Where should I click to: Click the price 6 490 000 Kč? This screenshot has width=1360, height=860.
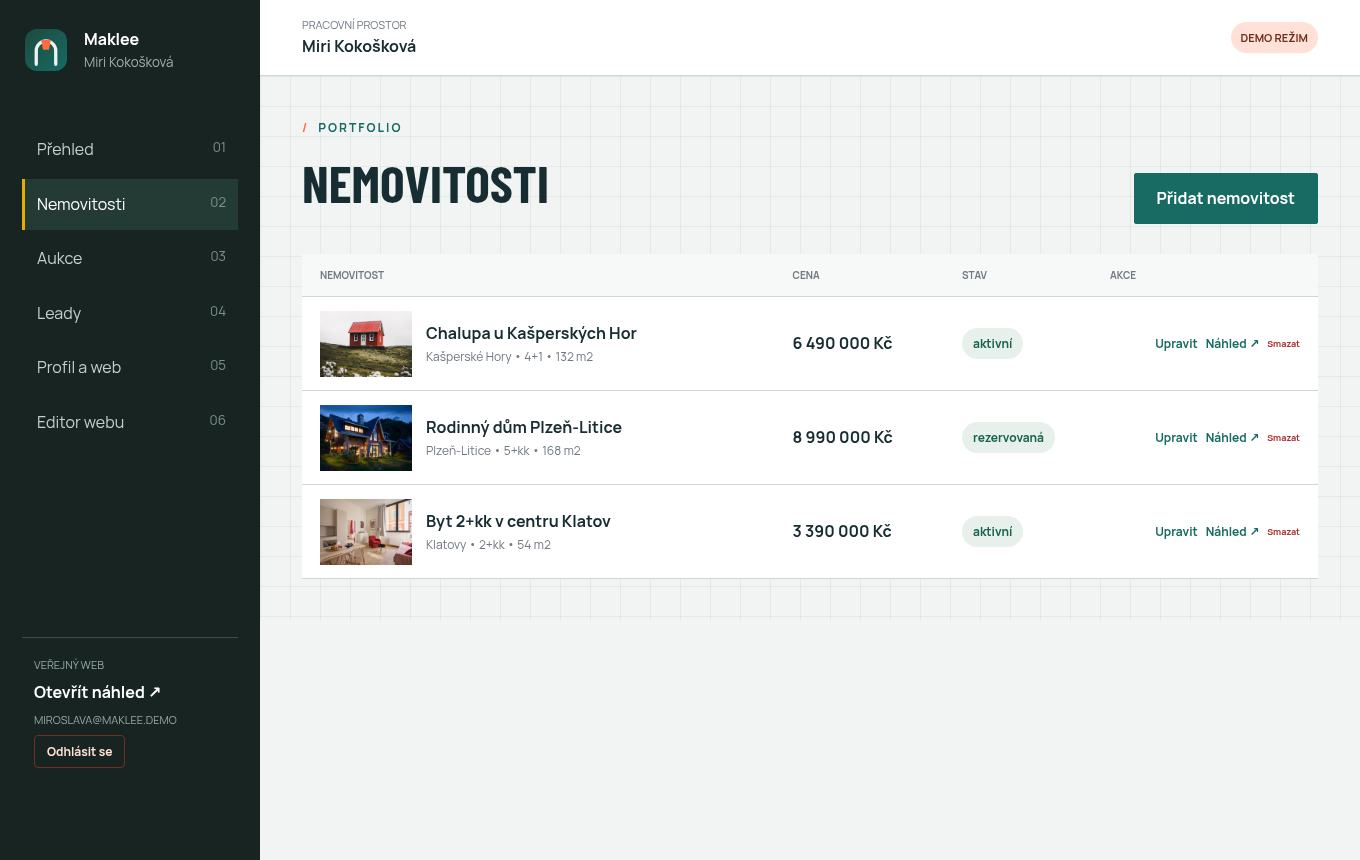(x=842, y=343)
